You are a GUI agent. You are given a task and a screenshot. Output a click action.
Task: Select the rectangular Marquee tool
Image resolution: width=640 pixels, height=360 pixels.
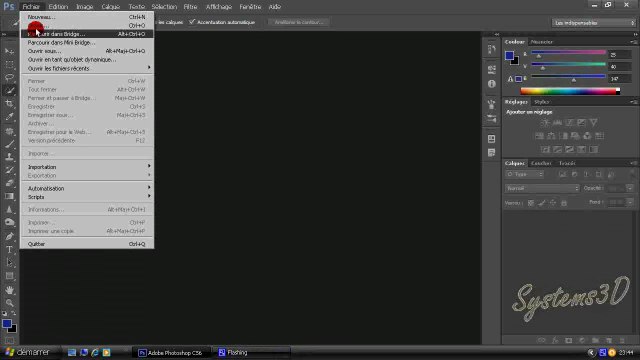(x=9, y=64)
